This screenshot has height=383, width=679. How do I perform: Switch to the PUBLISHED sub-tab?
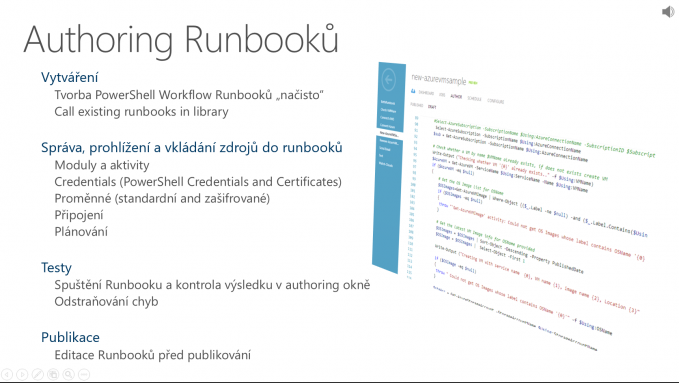[417, 105]
